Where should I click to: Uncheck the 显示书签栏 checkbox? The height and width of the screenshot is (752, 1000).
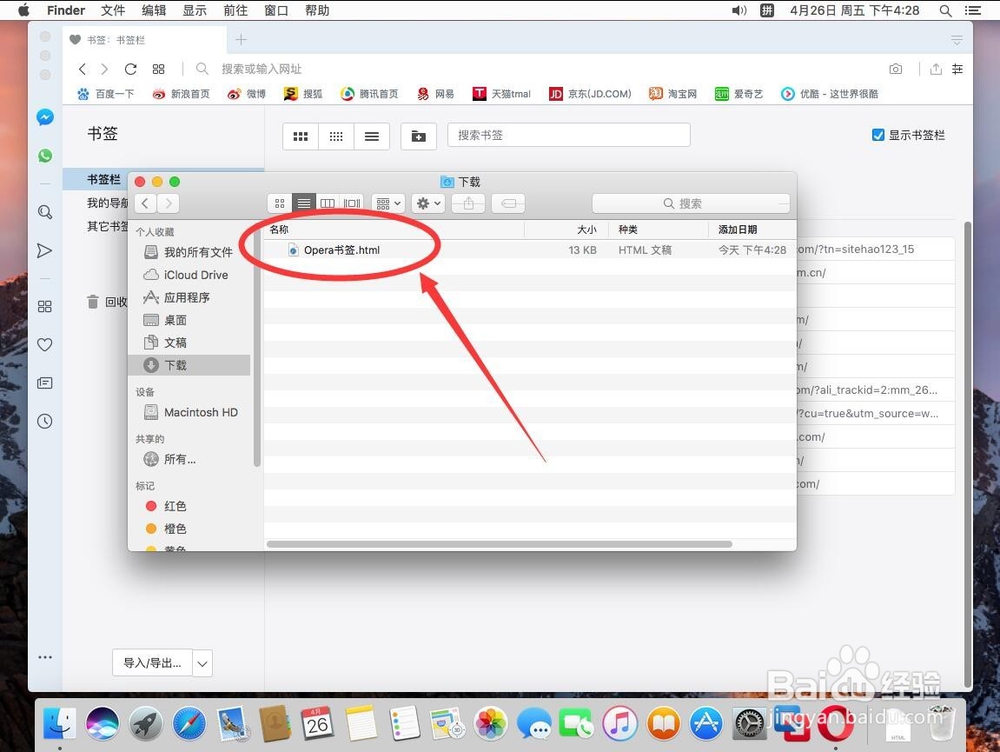pyautogui.click(x=878, y=135)
